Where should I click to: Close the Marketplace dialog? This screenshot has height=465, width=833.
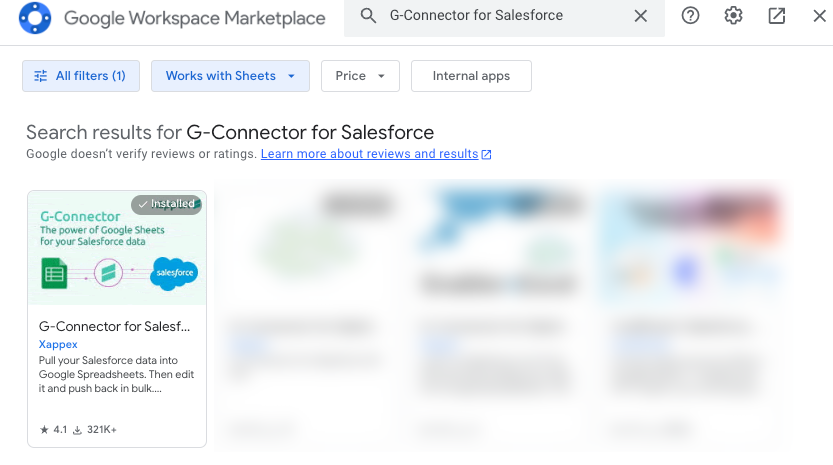(x=818, y=16)
